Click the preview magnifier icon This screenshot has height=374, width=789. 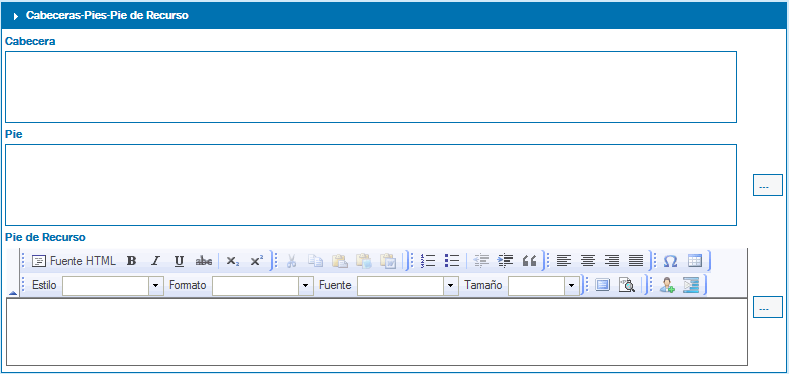(x=626, y=285)
